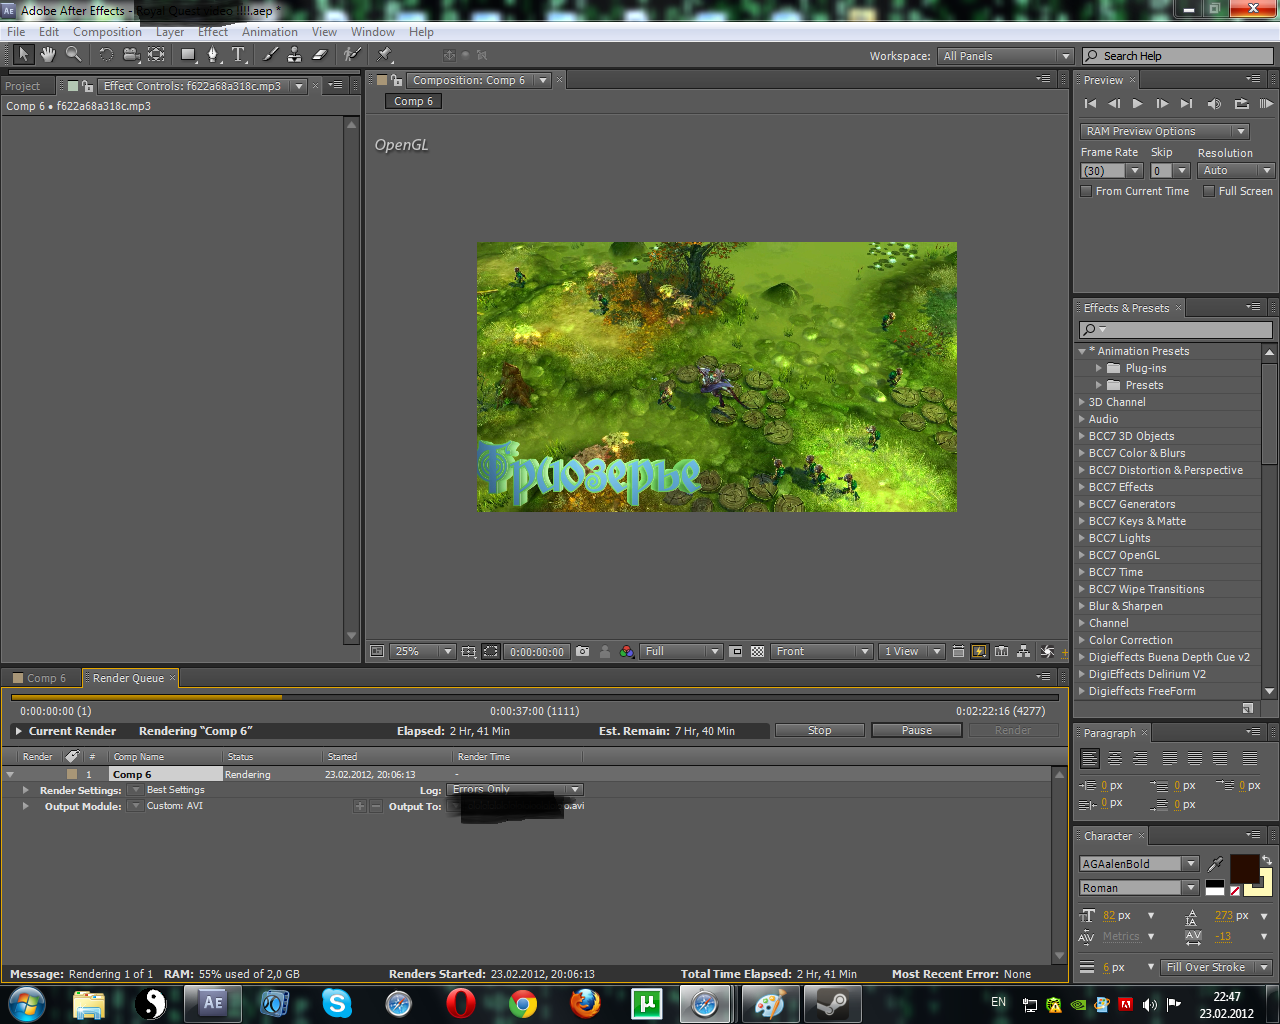Jump to first frame in Preview panel
The height and width of the screenshot is (1024, 1280).
tap(1090, 103)
